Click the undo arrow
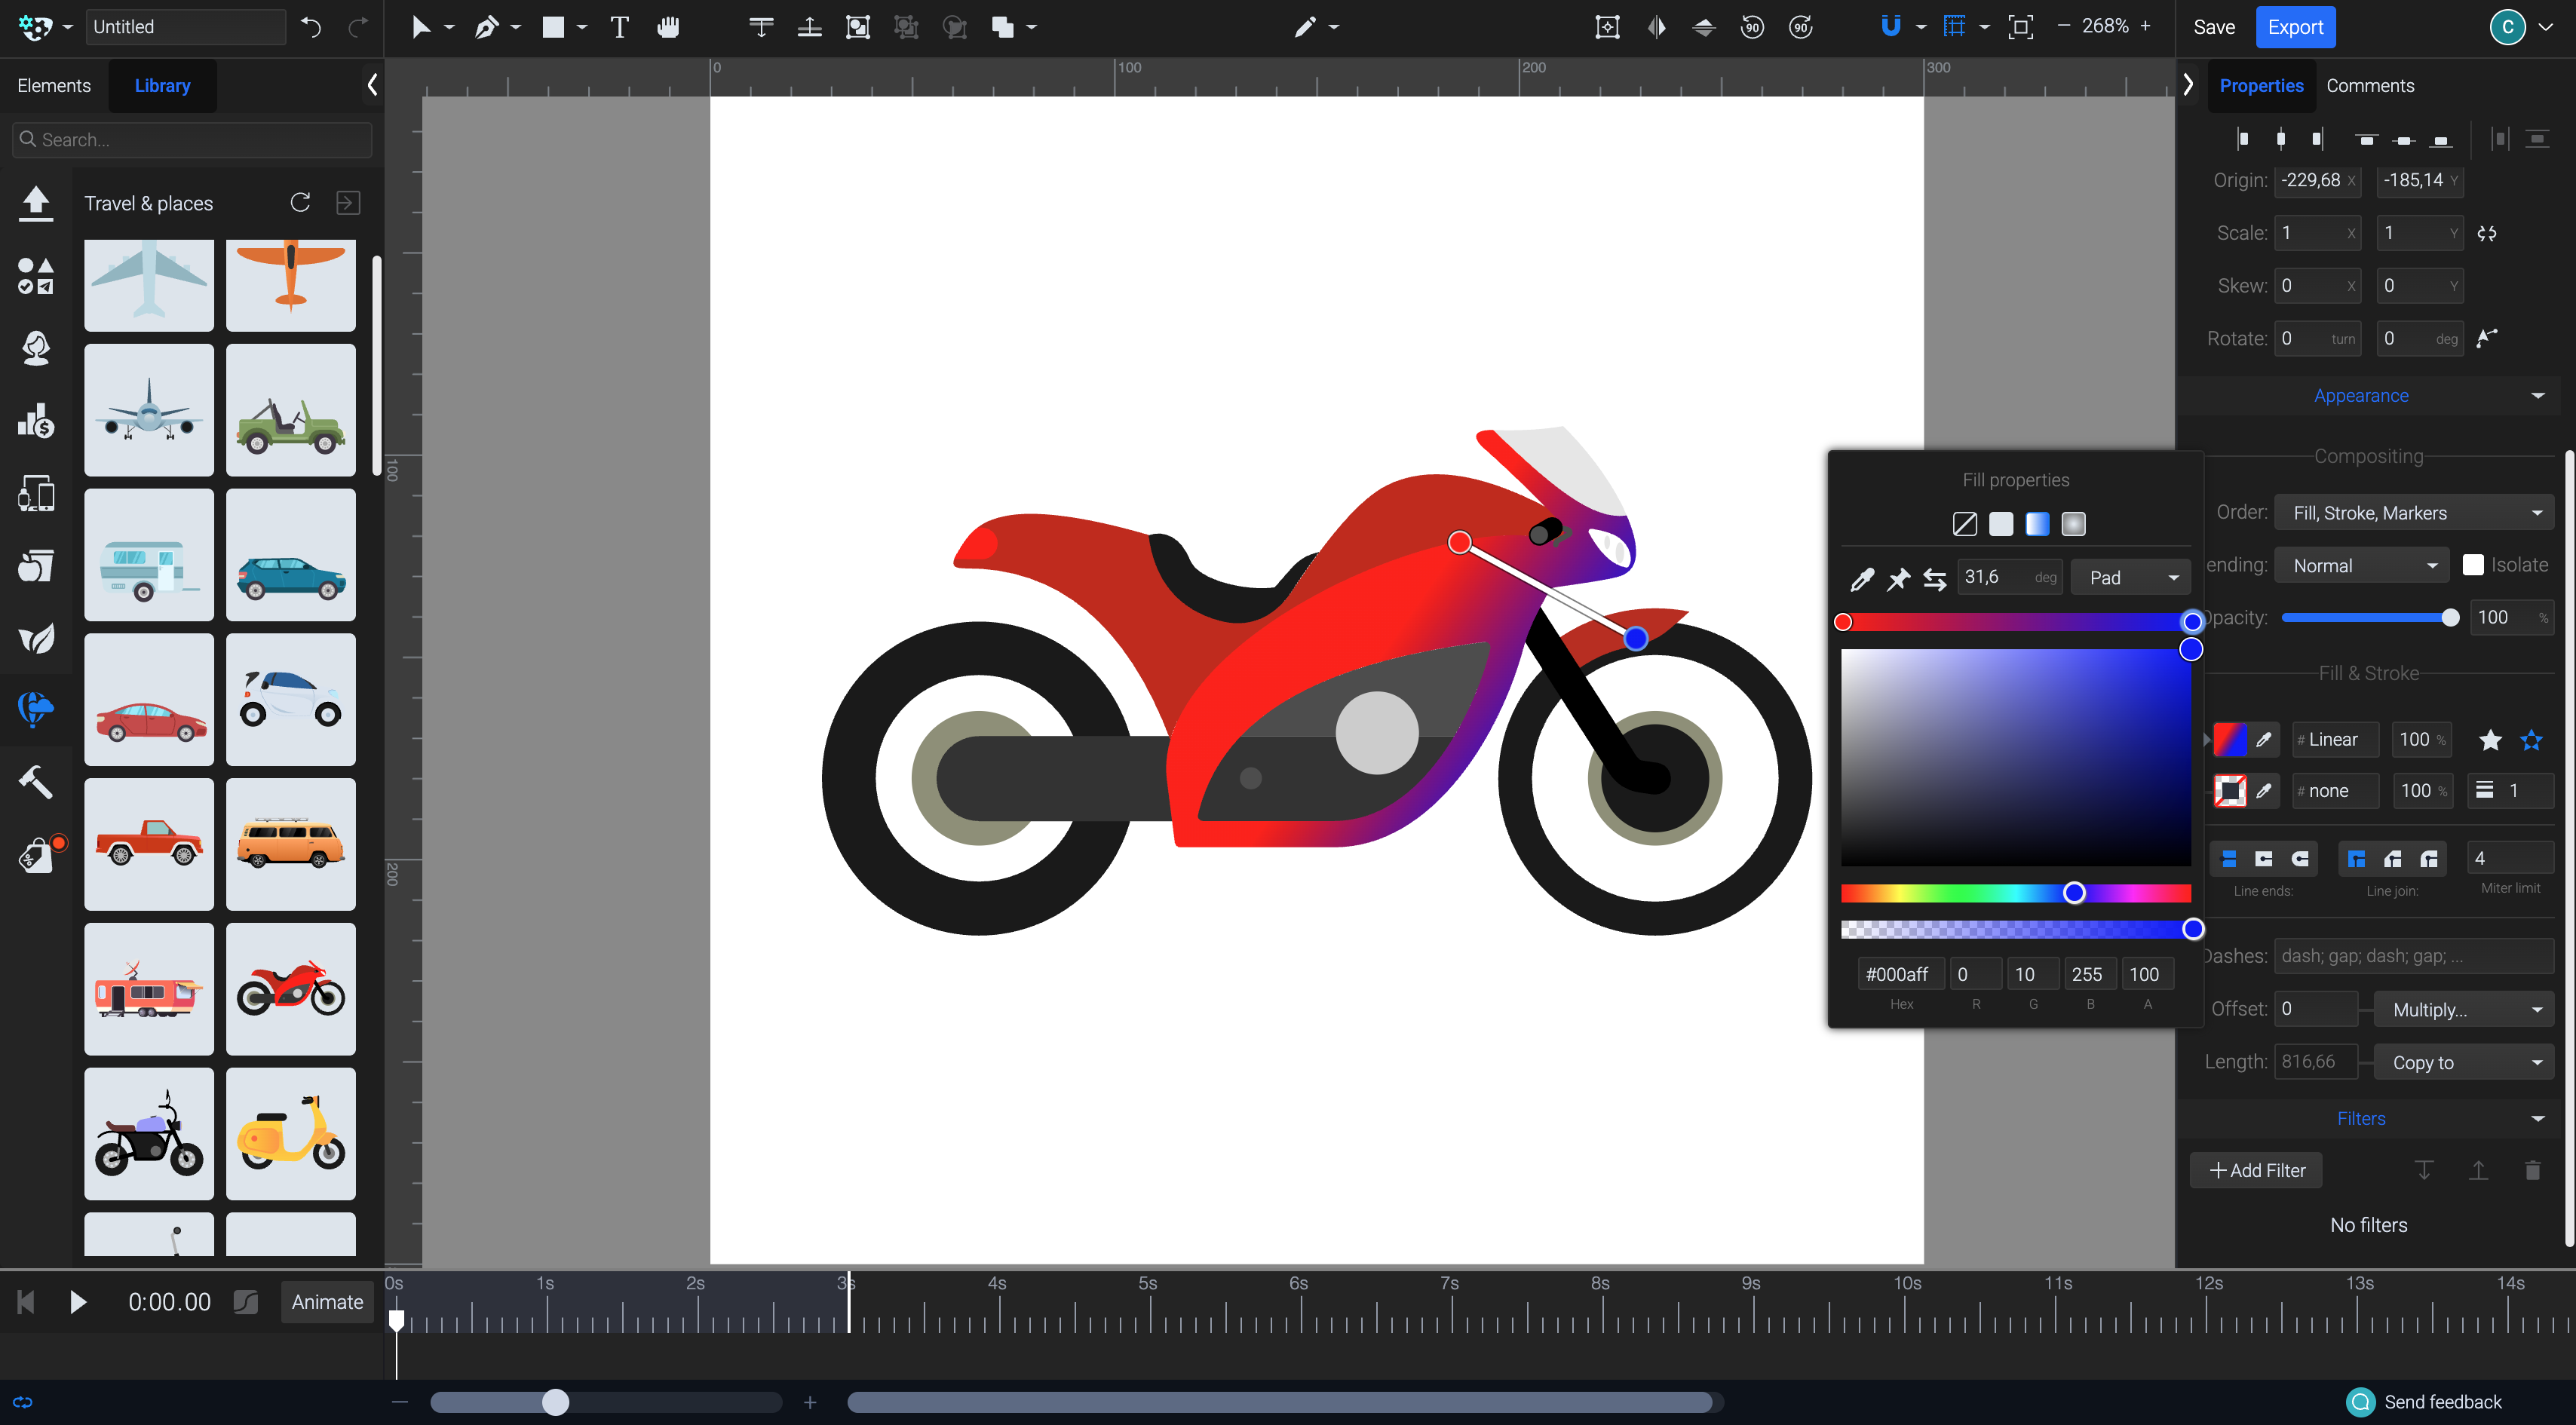The width and height of the screenshot is (2576, 1425). click(311, 27)
